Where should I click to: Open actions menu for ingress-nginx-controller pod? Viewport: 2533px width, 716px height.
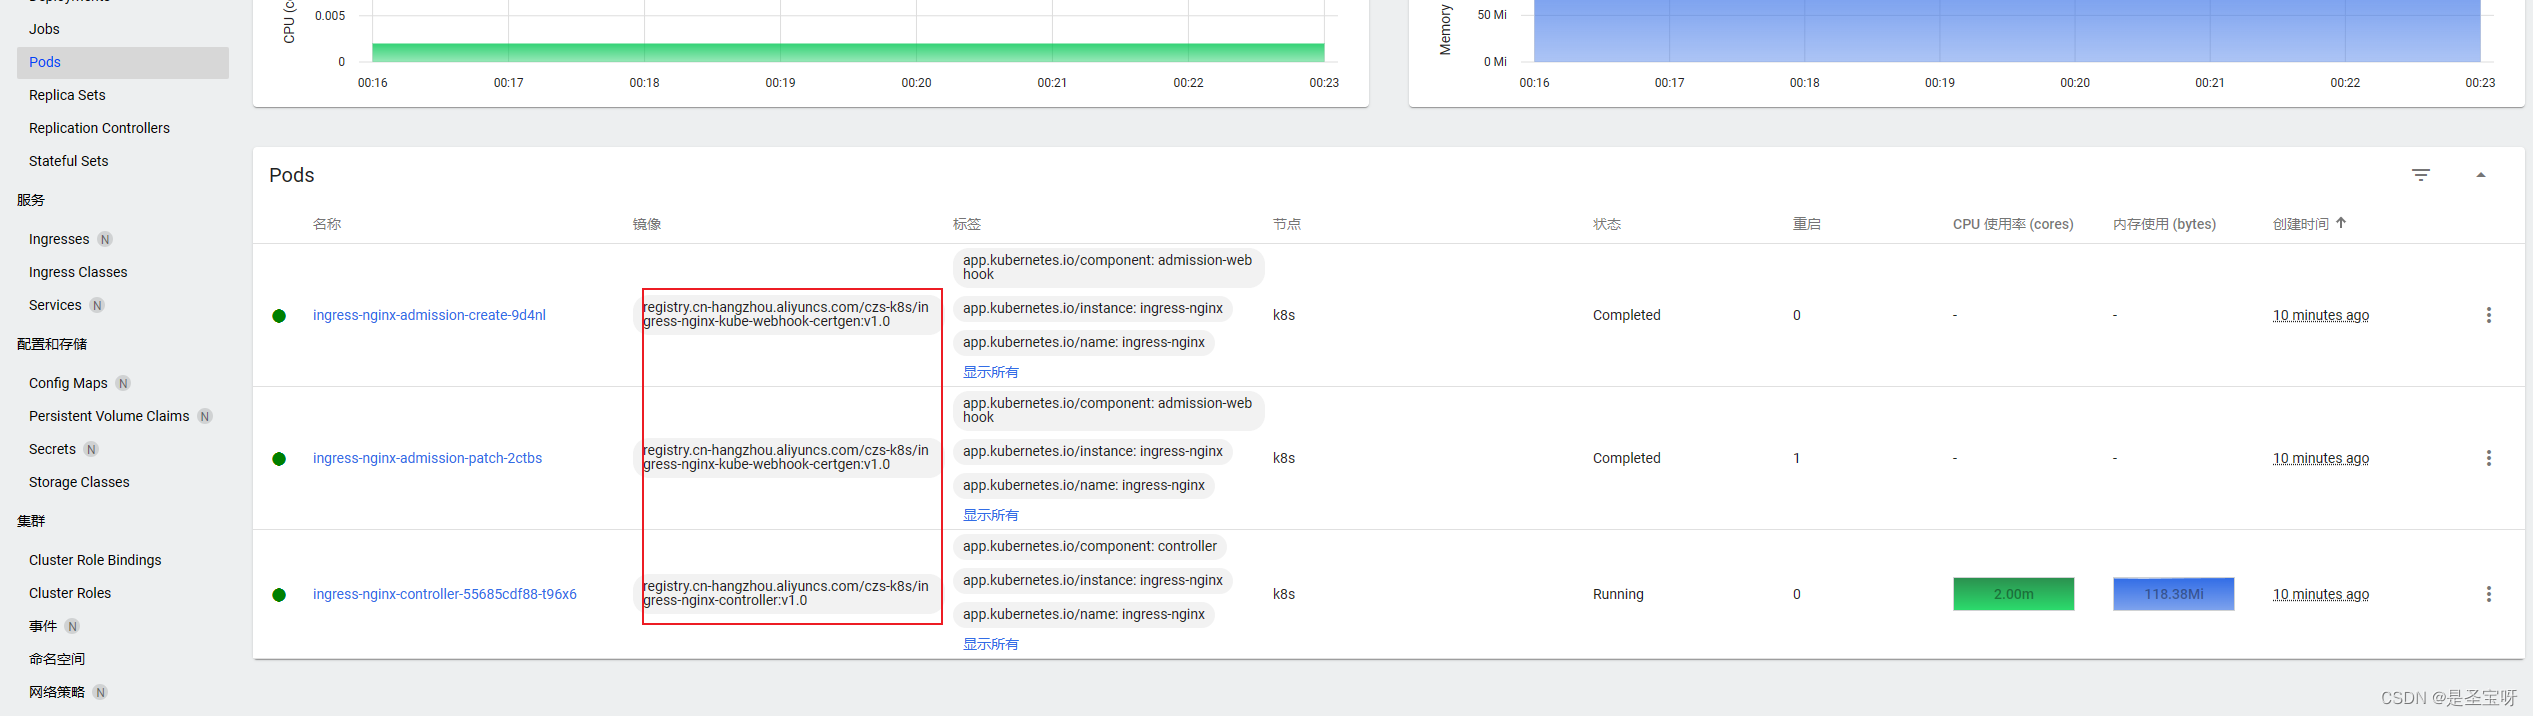[x=2489, y=594]
